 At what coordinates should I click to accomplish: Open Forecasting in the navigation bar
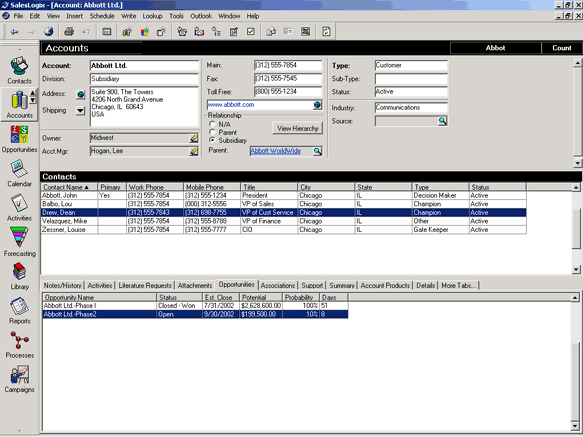tap(19, 242)
